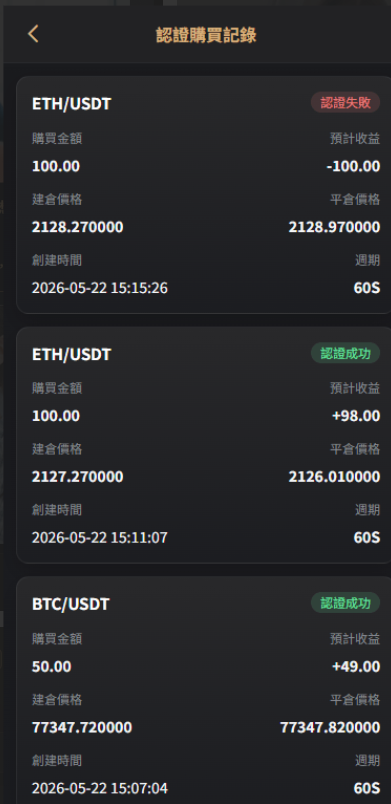The image size is (391, 804).
Task: Click purchase amount 50.00 in BTC card
Action: click(52, 667)
